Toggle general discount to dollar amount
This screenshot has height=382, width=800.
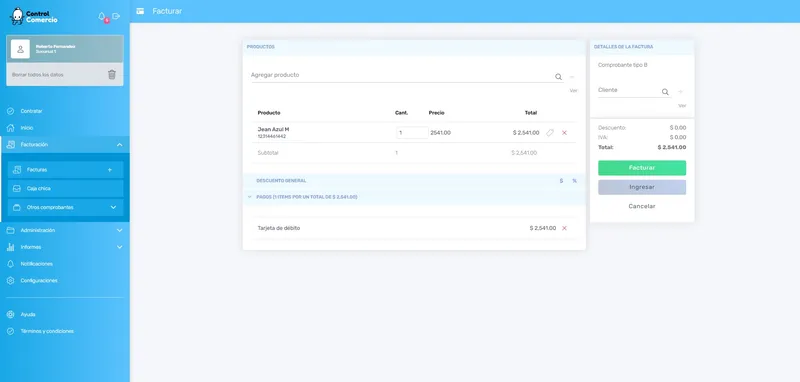tap(561, 181)
